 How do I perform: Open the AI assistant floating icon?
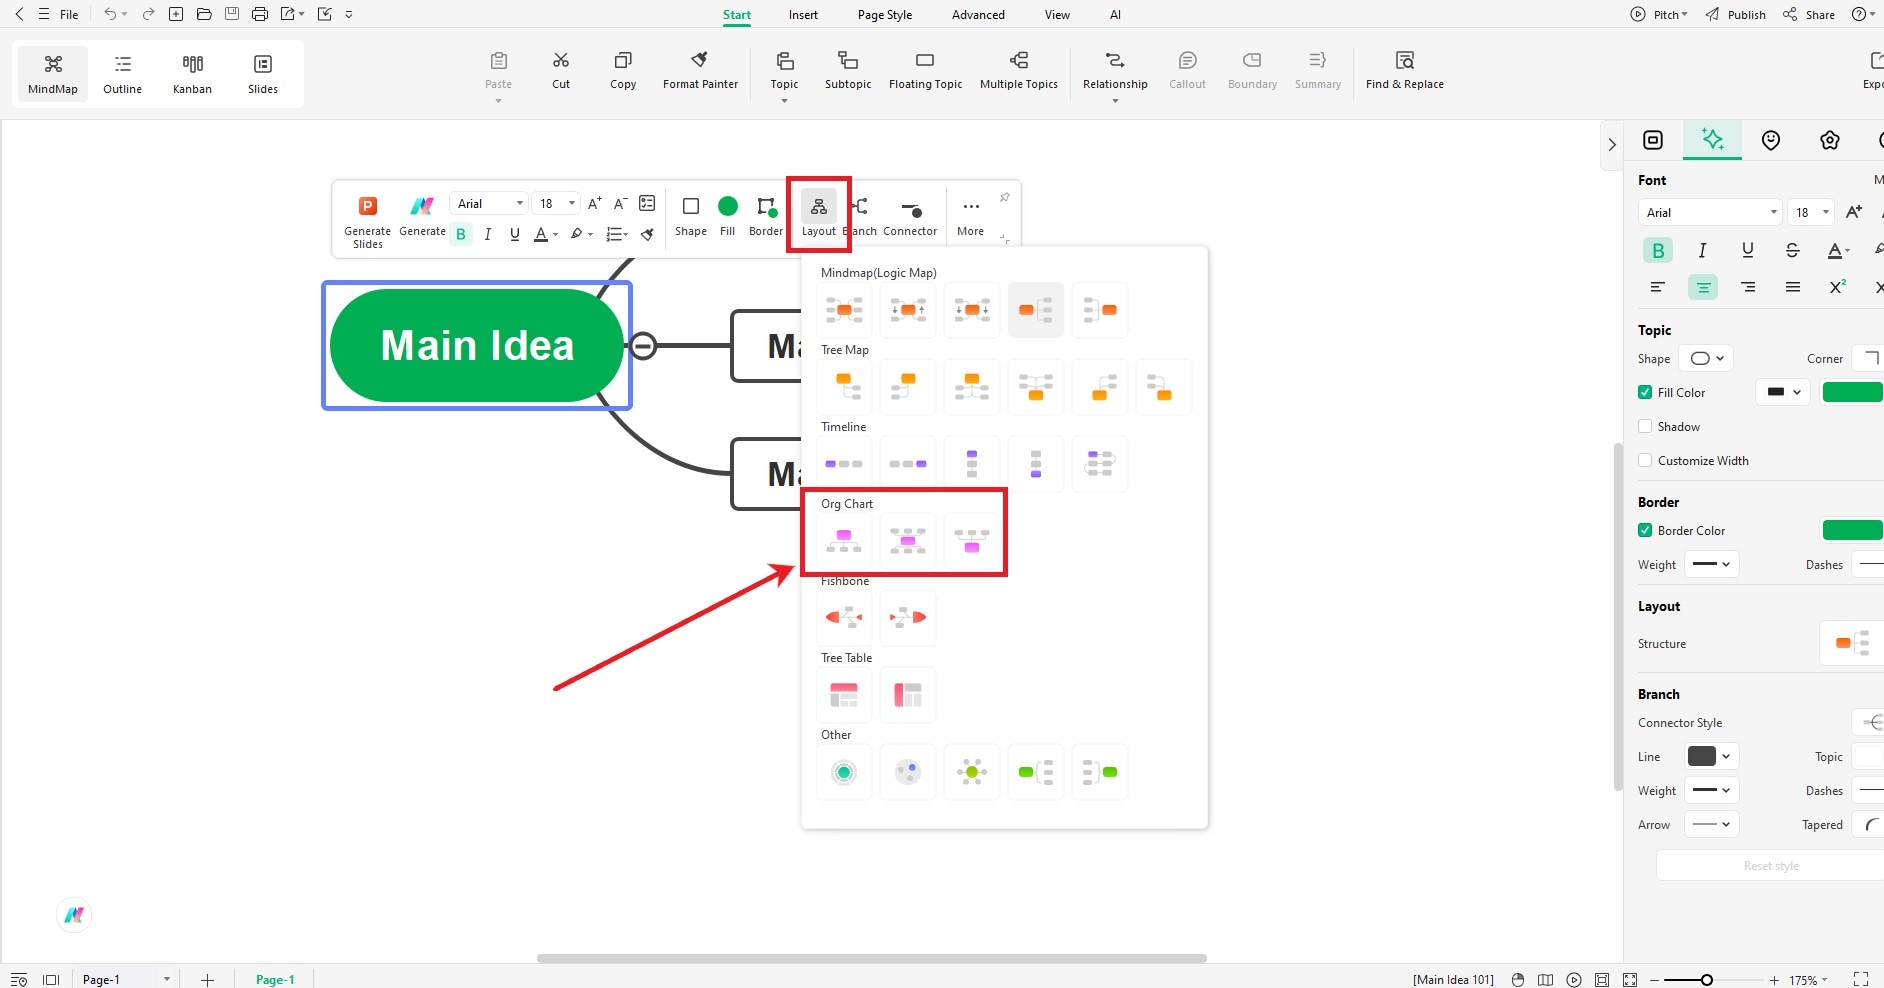point(74,914)
